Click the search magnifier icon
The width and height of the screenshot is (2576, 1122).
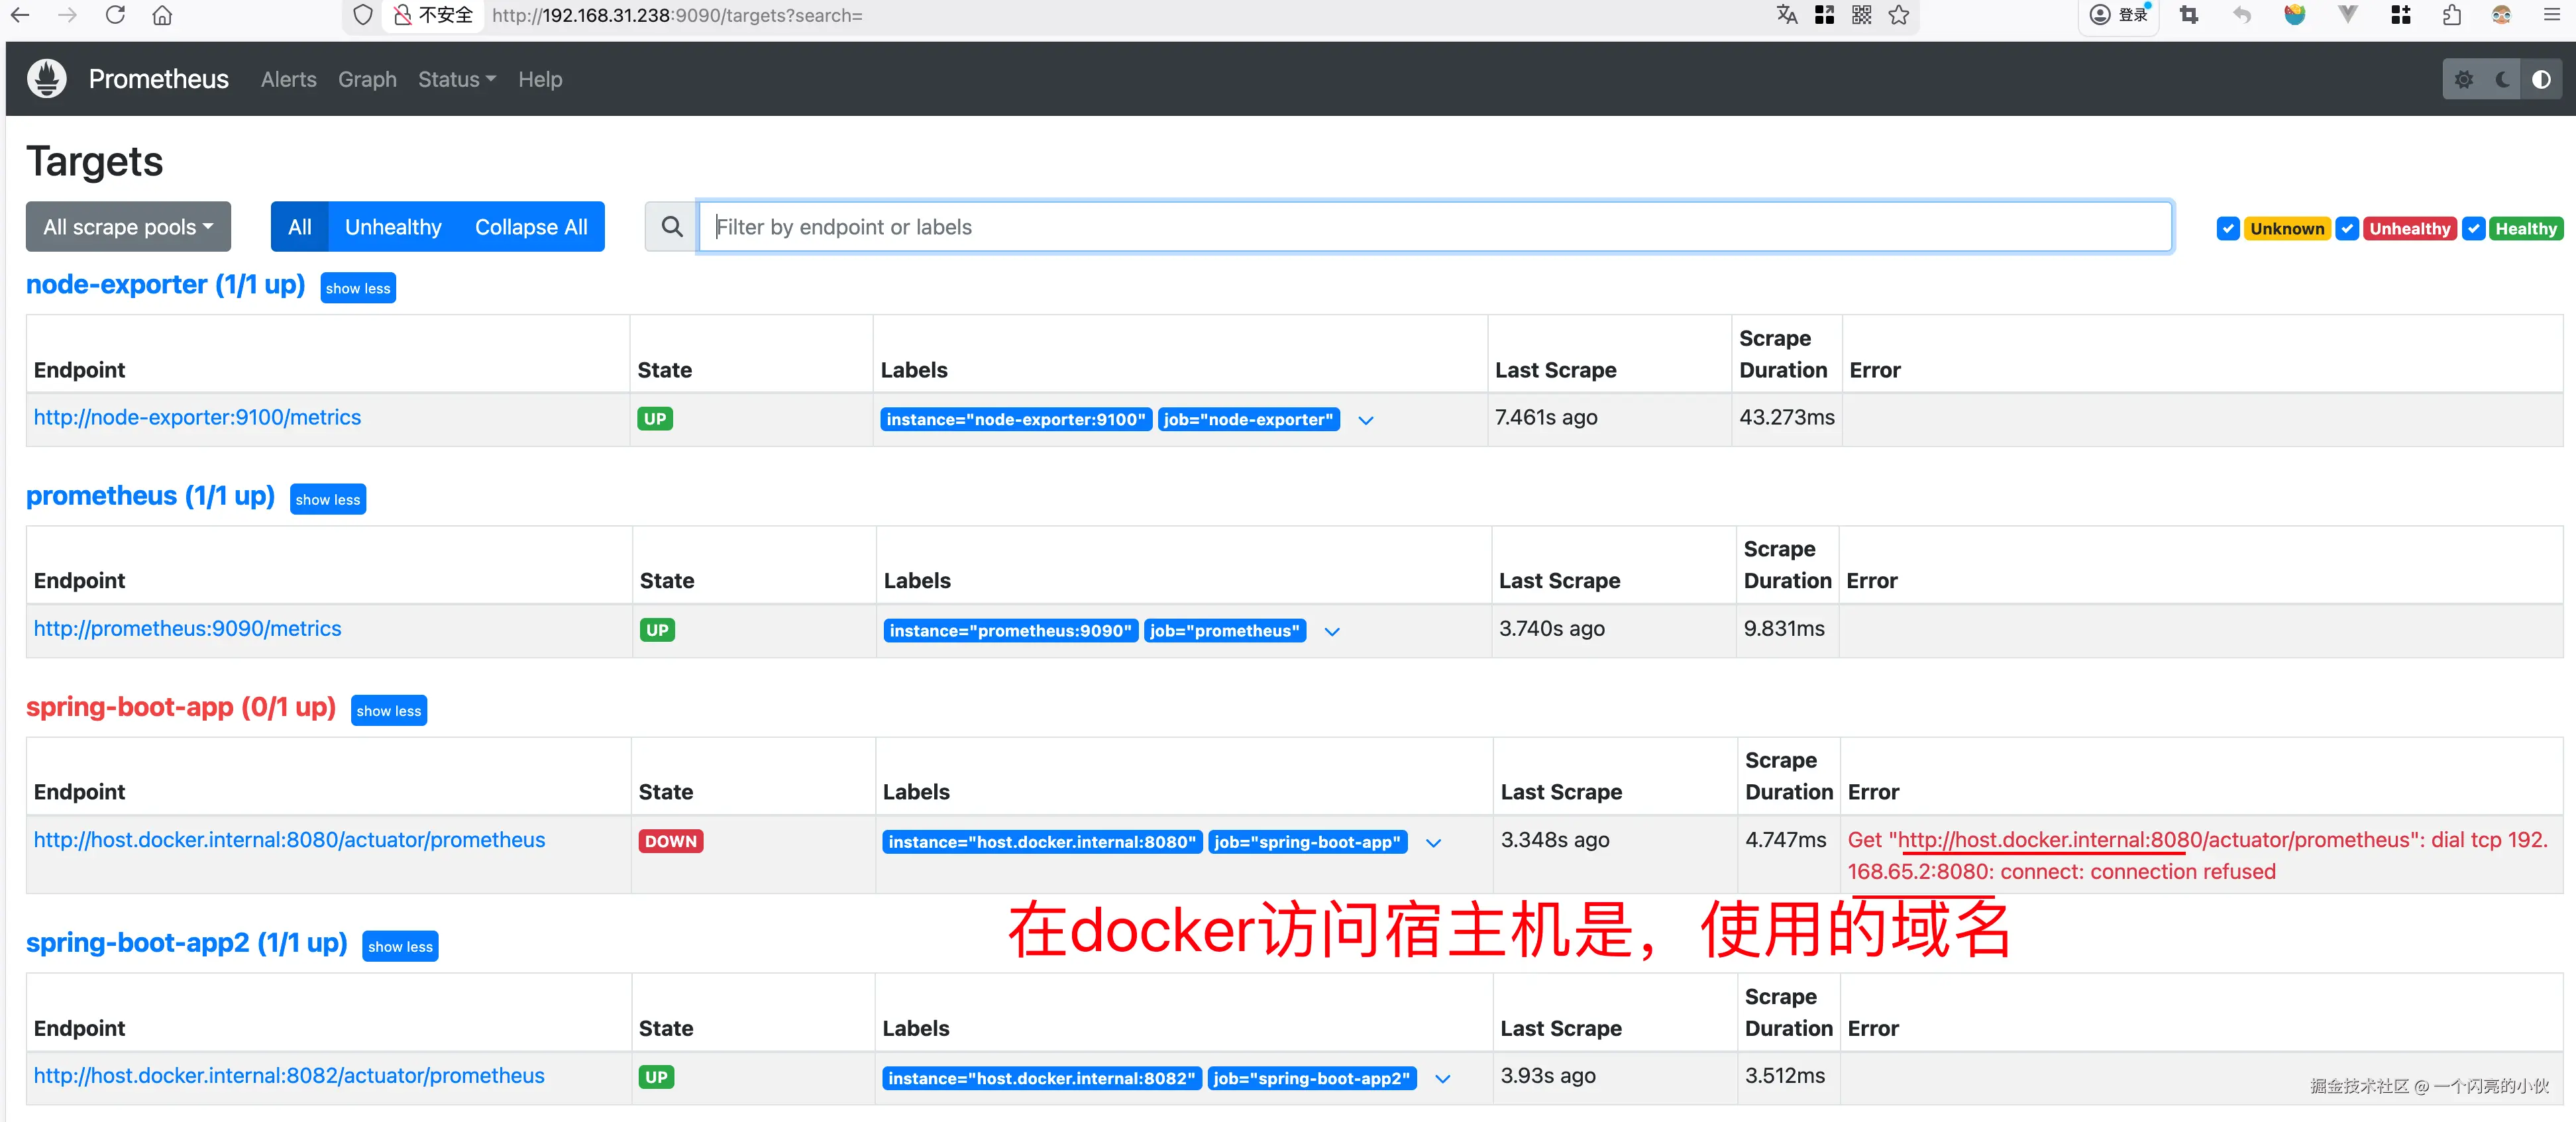click(672, 227)
